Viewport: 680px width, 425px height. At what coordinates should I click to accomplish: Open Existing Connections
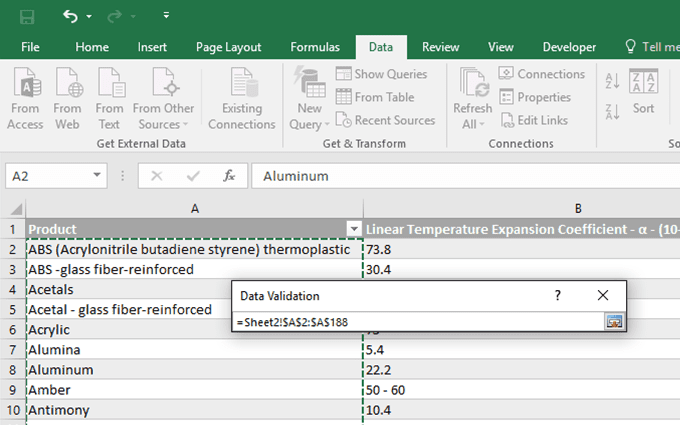[x=242, y=99]
